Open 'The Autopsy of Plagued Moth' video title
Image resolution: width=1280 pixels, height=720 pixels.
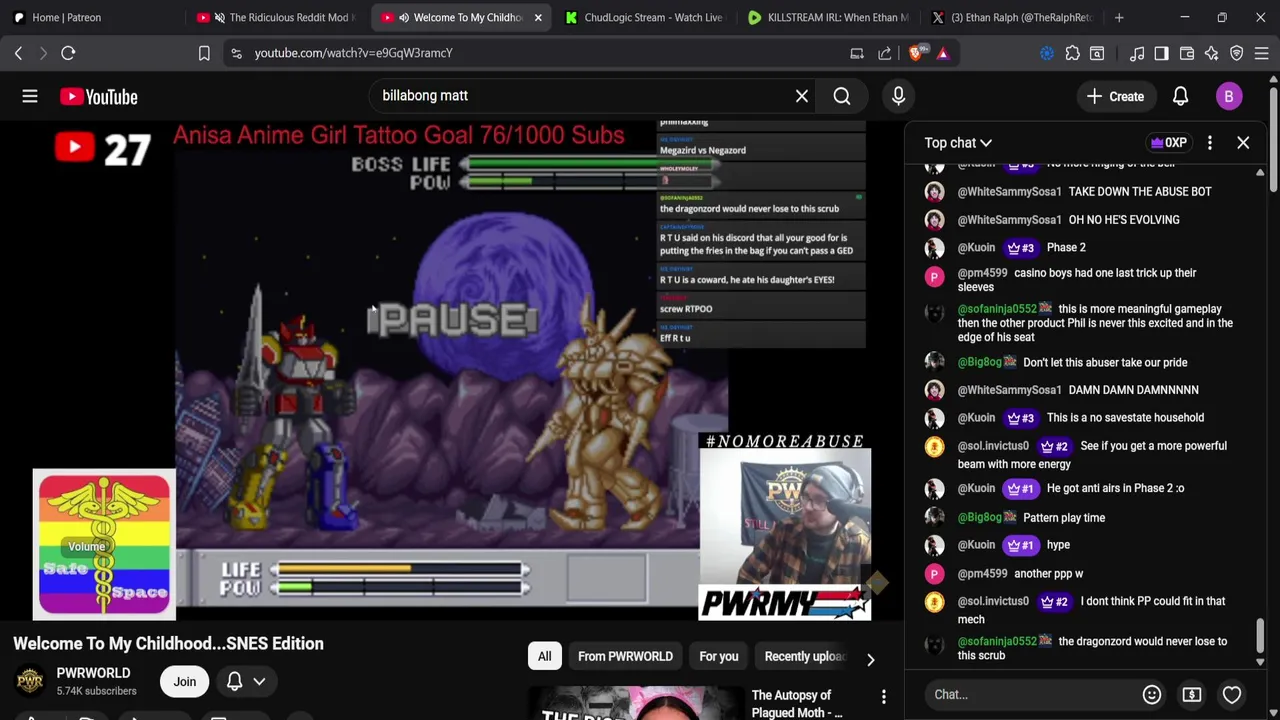point(797,703)
